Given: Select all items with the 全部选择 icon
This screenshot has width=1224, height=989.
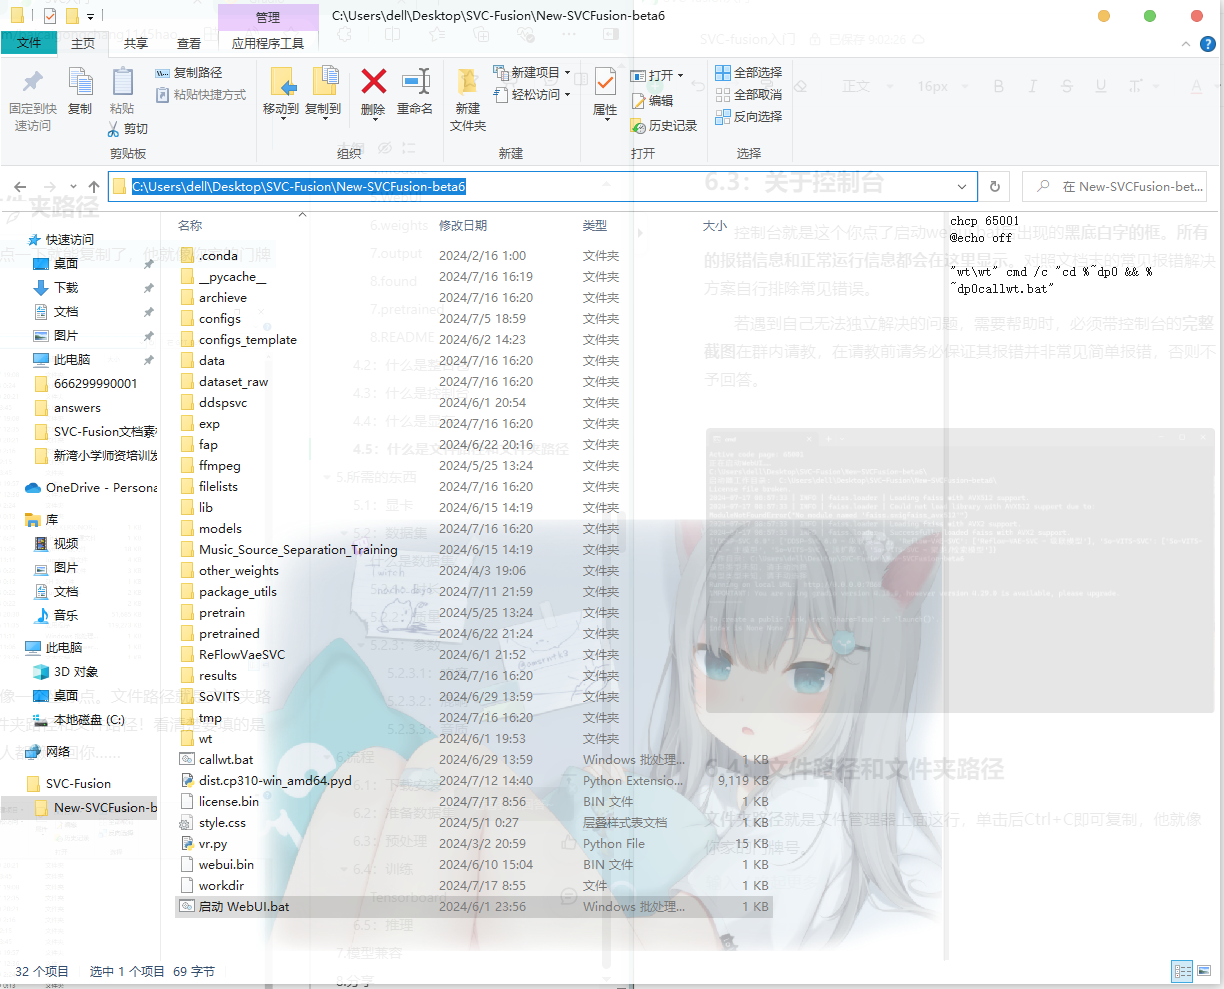Looking at the screenshot, I should click(x=748, y=72).
